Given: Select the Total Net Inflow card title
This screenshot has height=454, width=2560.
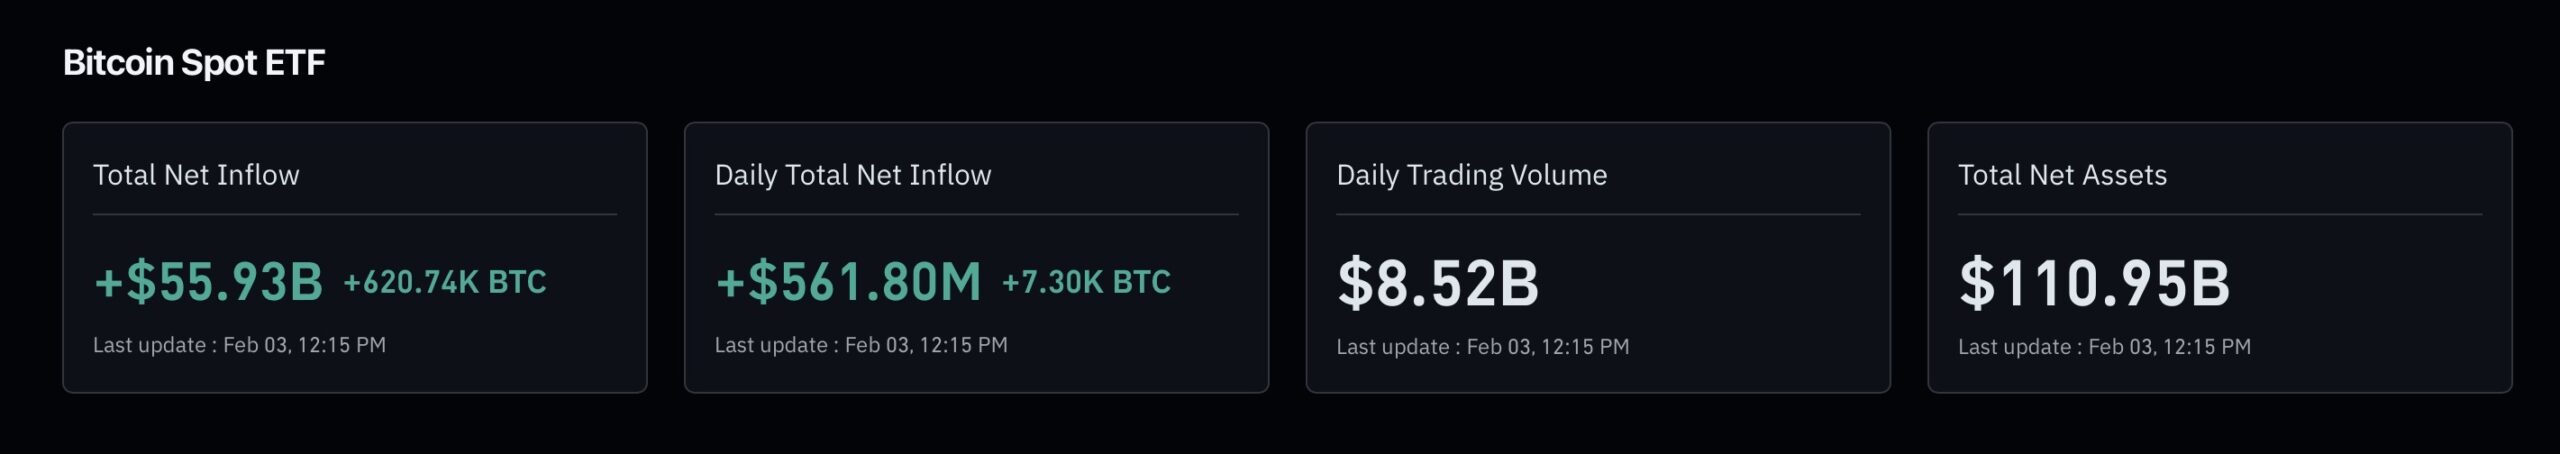Looking at the screenshot, I should click(196, 175).
